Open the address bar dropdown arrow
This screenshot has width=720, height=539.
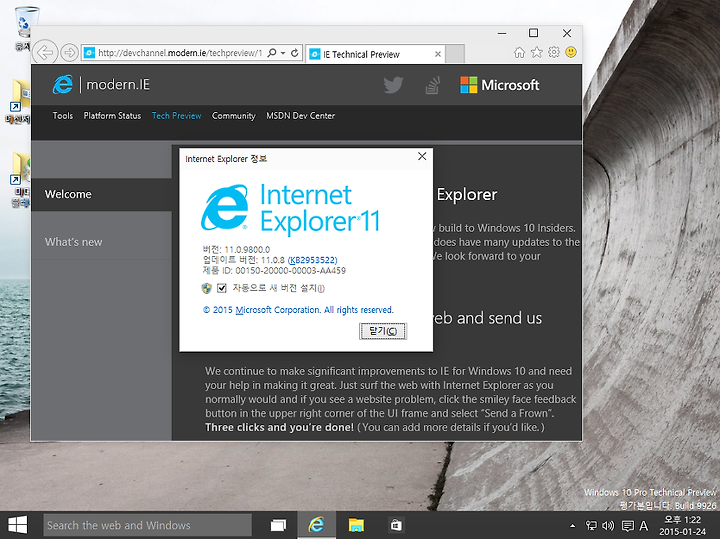[x=283, y=53]
